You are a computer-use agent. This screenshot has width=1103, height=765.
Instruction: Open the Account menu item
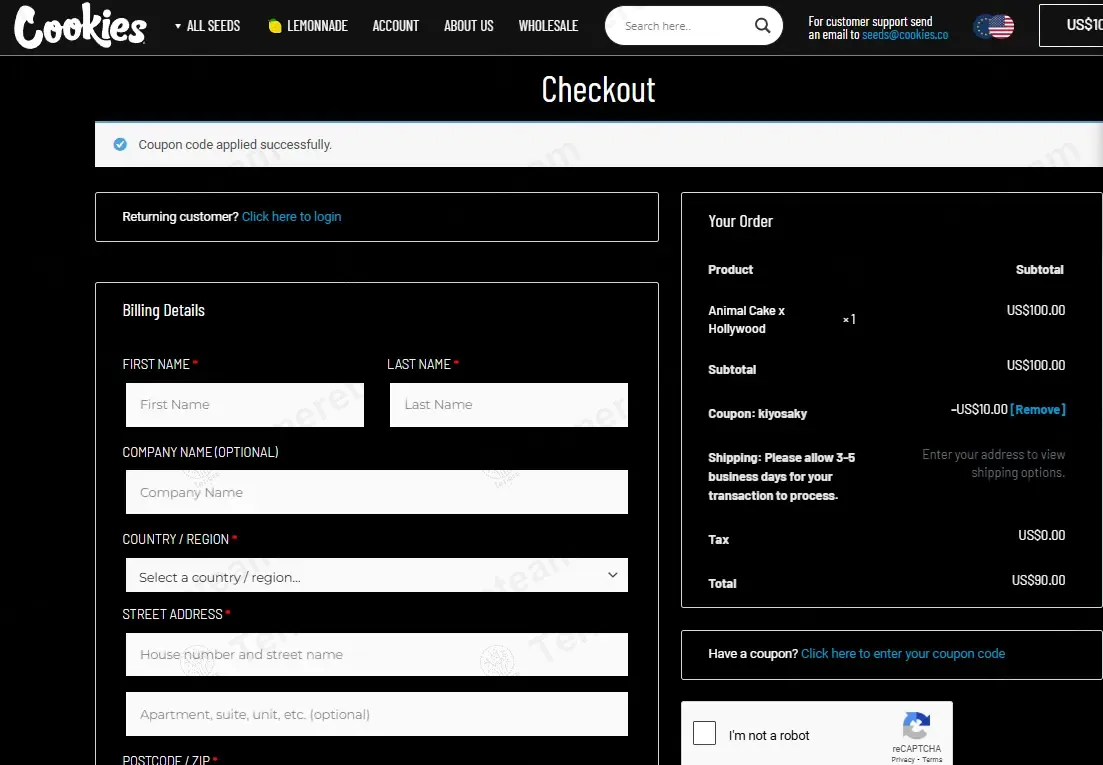pos(395,26)
